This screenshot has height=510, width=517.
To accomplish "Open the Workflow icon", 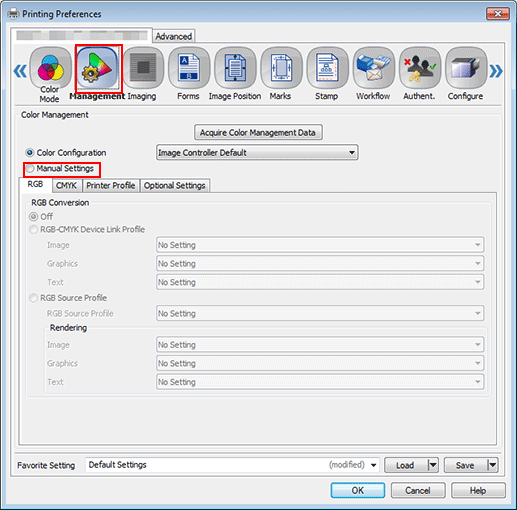I will tap(374, 68).
